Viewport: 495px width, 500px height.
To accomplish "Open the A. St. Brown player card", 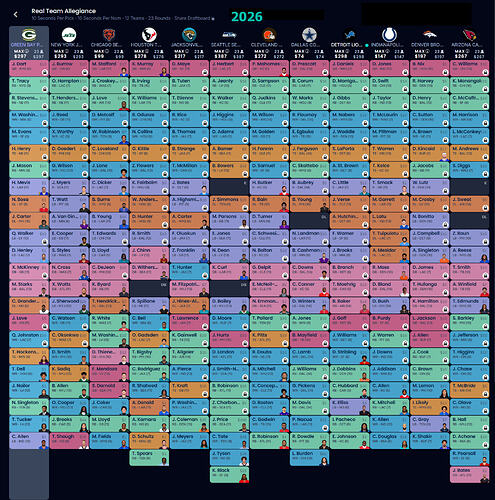I will (349, 170).
